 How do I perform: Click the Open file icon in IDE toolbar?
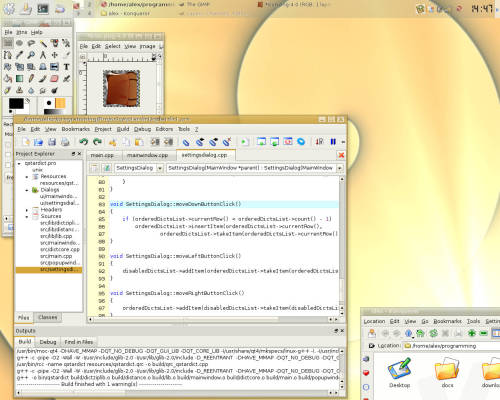tap(38, 142)
